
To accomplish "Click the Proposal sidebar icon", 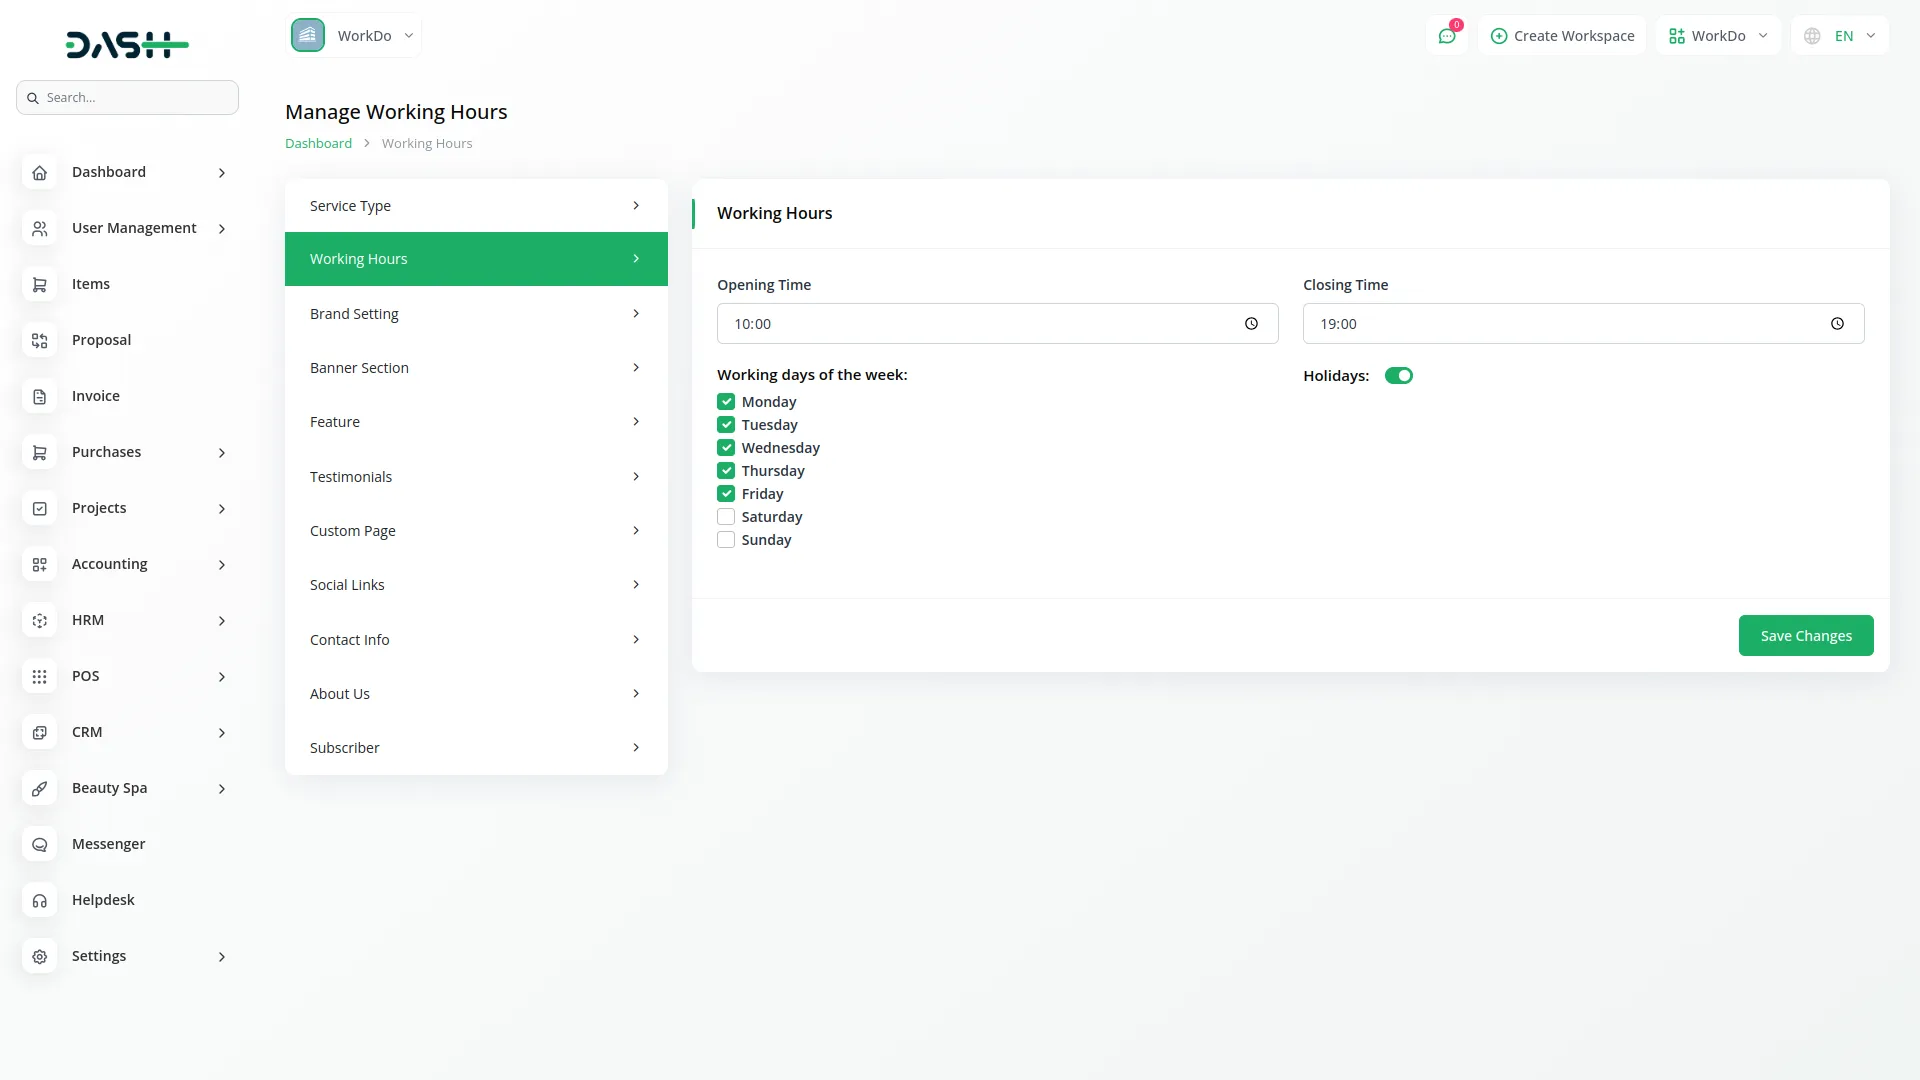I will click(x=39, y=340).
